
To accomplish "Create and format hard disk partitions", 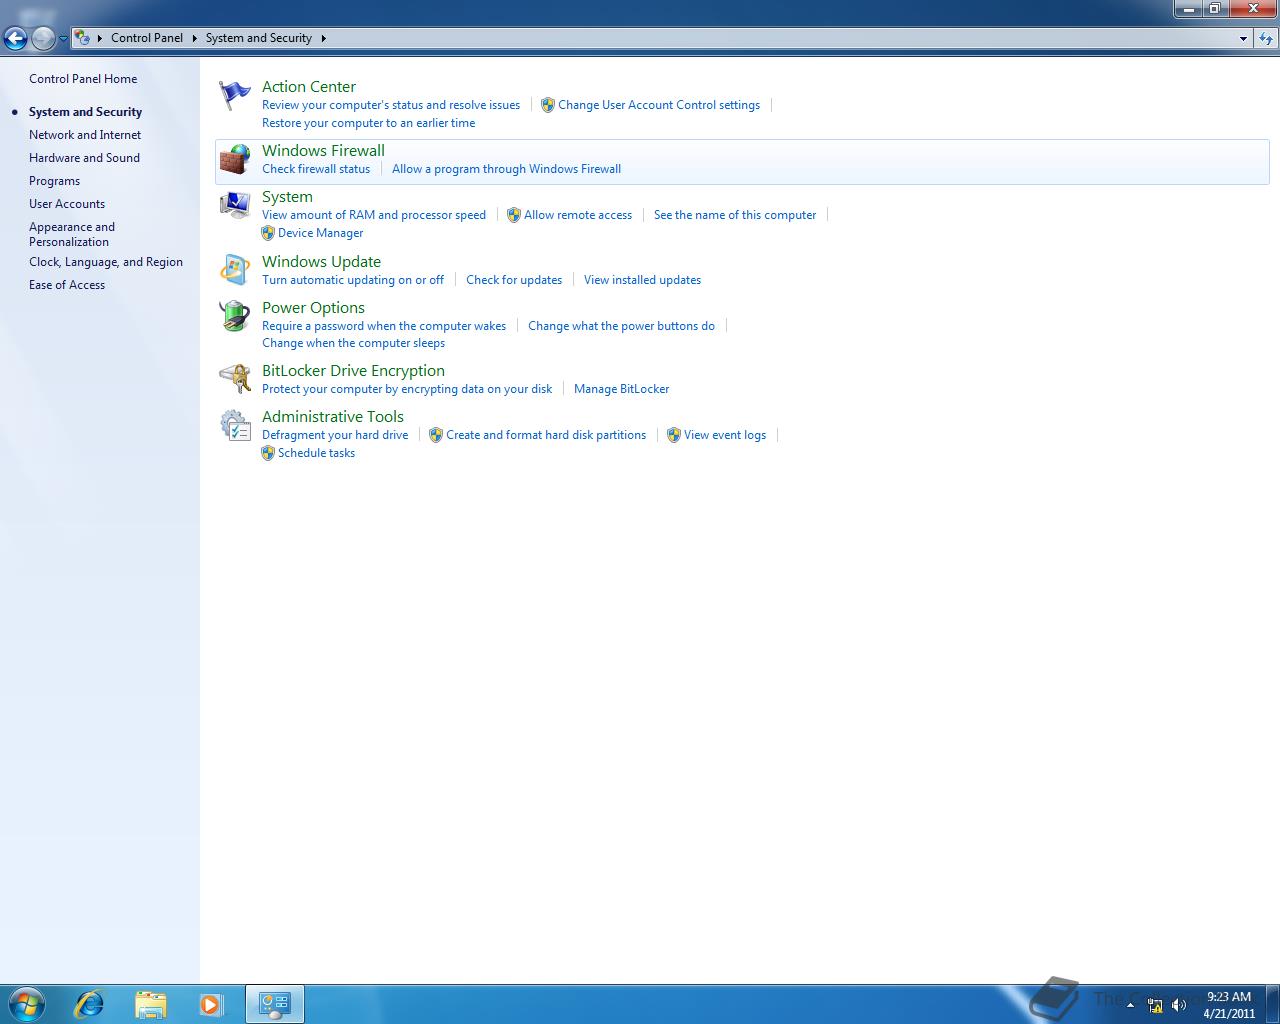I will (x=546, y=435).
